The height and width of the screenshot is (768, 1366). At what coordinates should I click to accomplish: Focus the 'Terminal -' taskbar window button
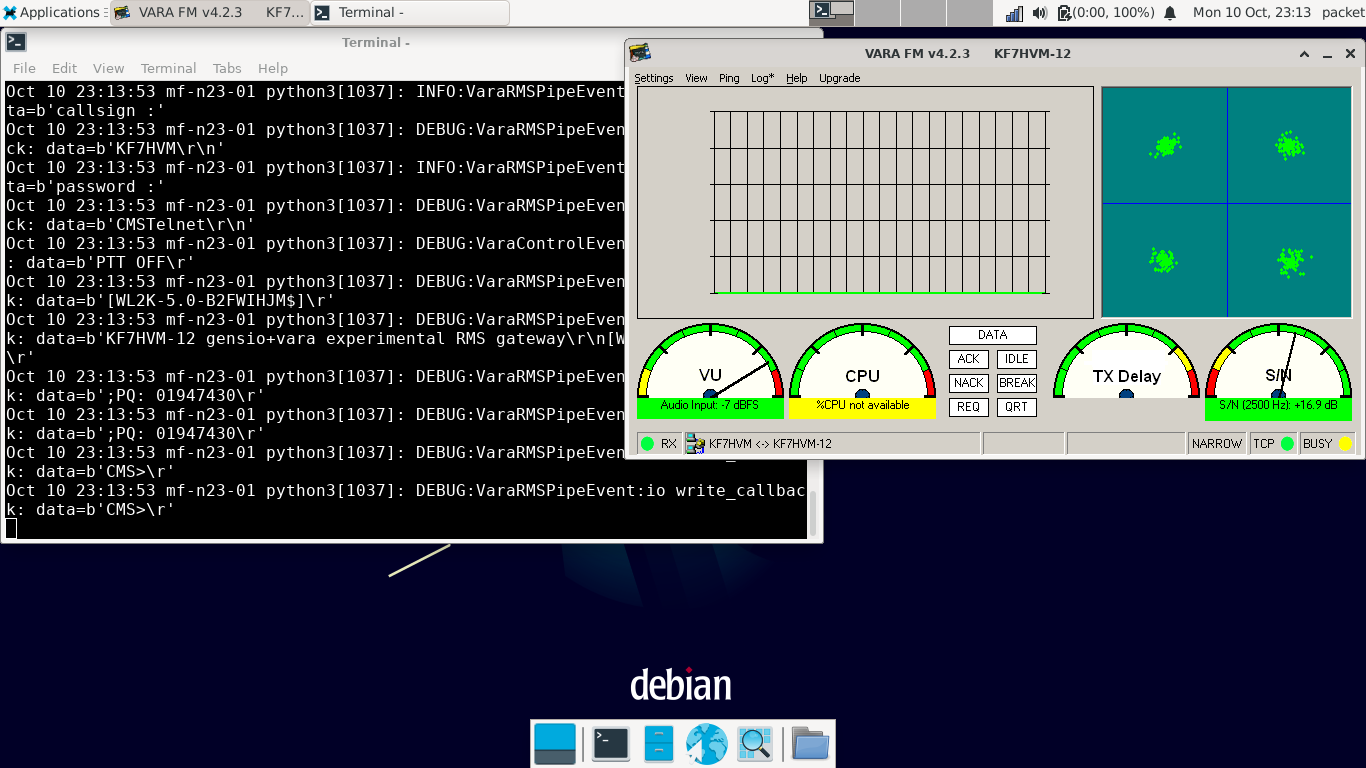click(x=410, y=13)
